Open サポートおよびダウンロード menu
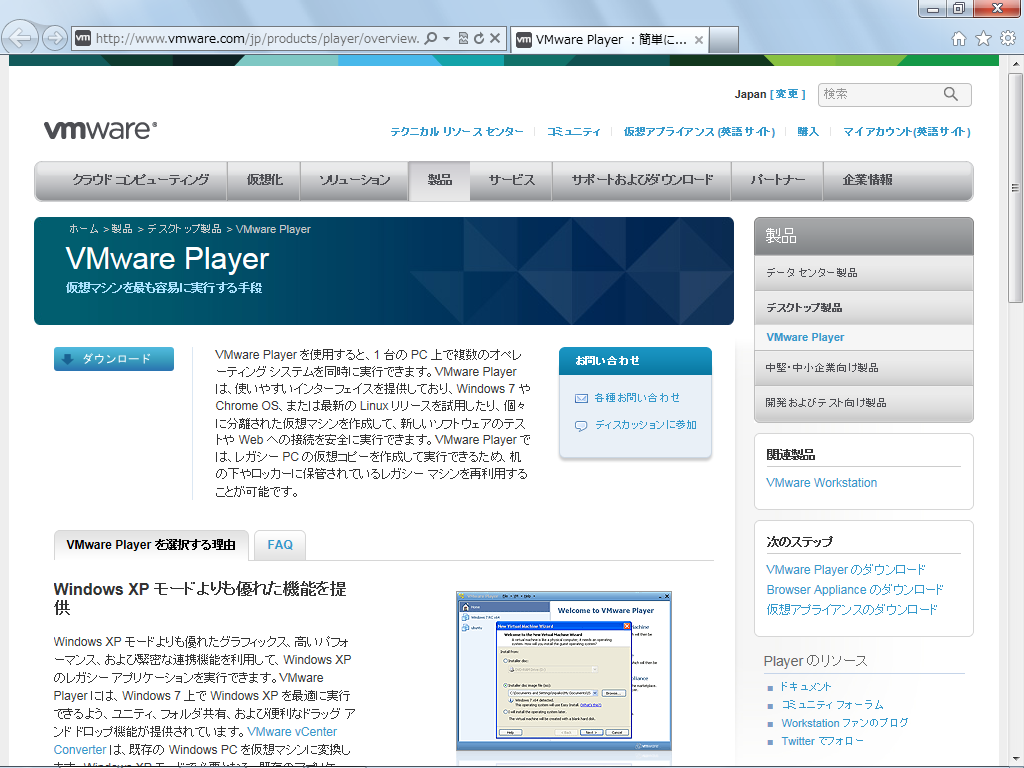This screenshot has width=1024, height=768. pos(642,180)
